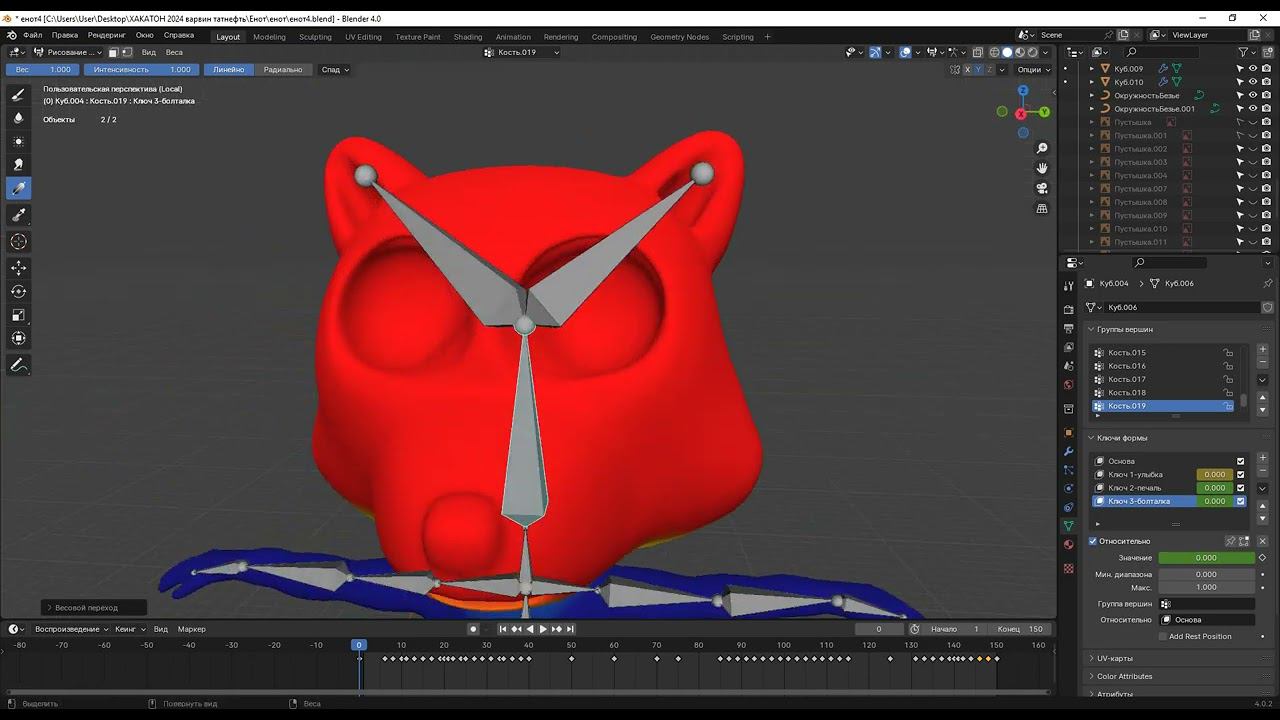Open the Файл menu
Image resolution: width=1280 pixels, height=720 pixels.
coord(33,35)
